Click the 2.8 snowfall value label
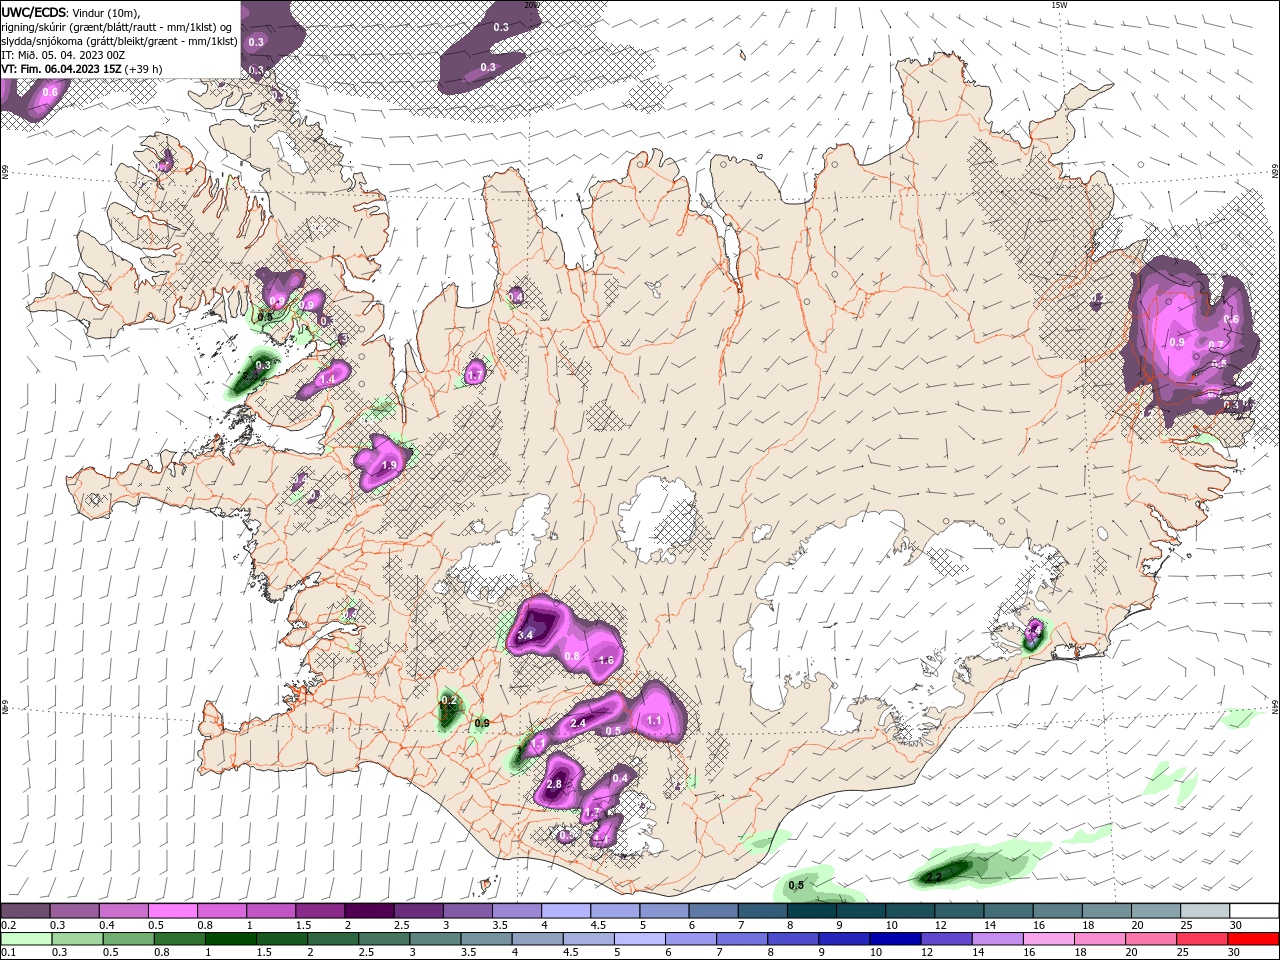Viewport: 1280px width, 960px height. pyautogui.click(x=554, y=785)
